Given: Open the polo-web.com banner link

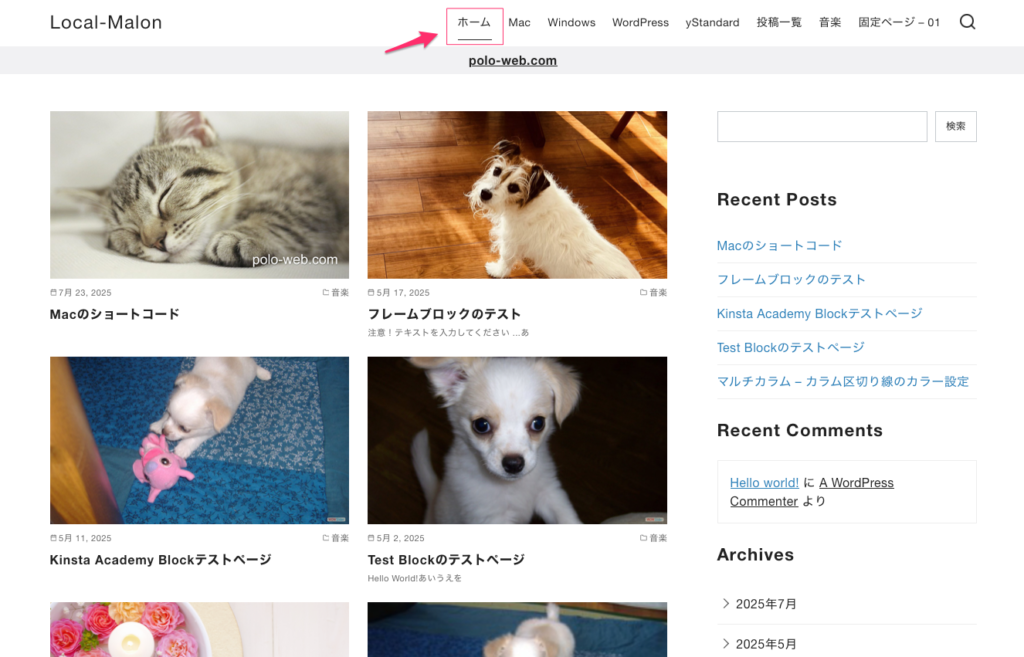Looking at the screenshot, I should pyautogui.click(x=512, y=60).
